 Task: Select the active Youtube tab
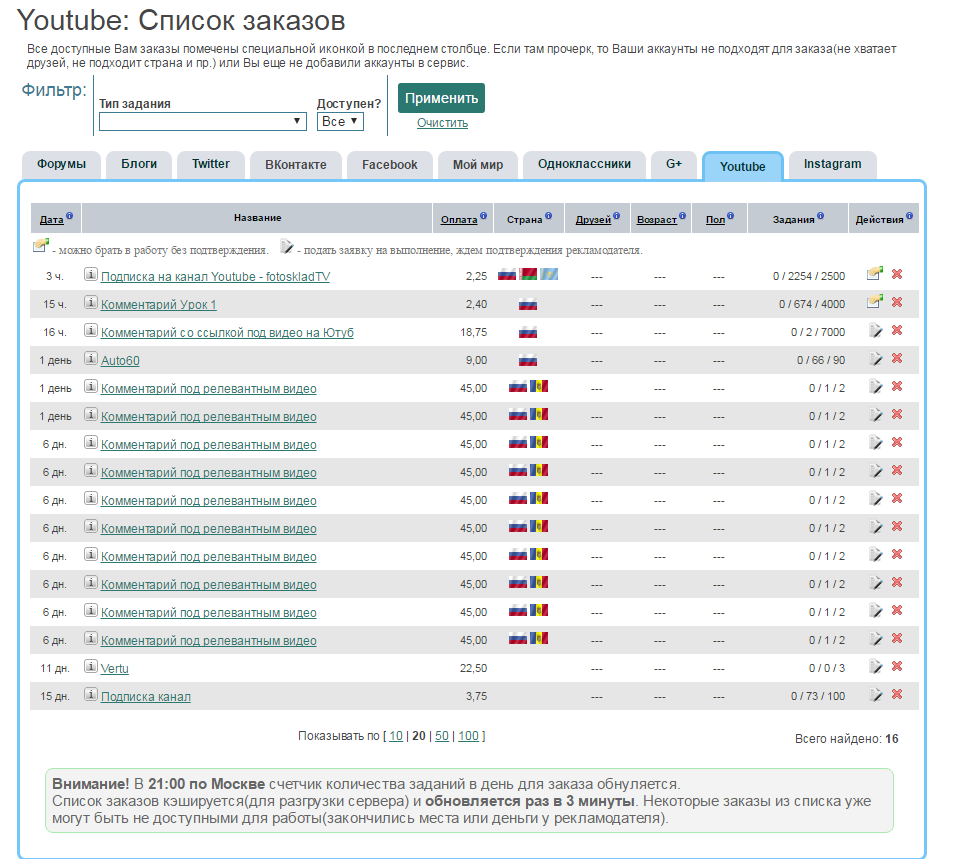(743, 166)
